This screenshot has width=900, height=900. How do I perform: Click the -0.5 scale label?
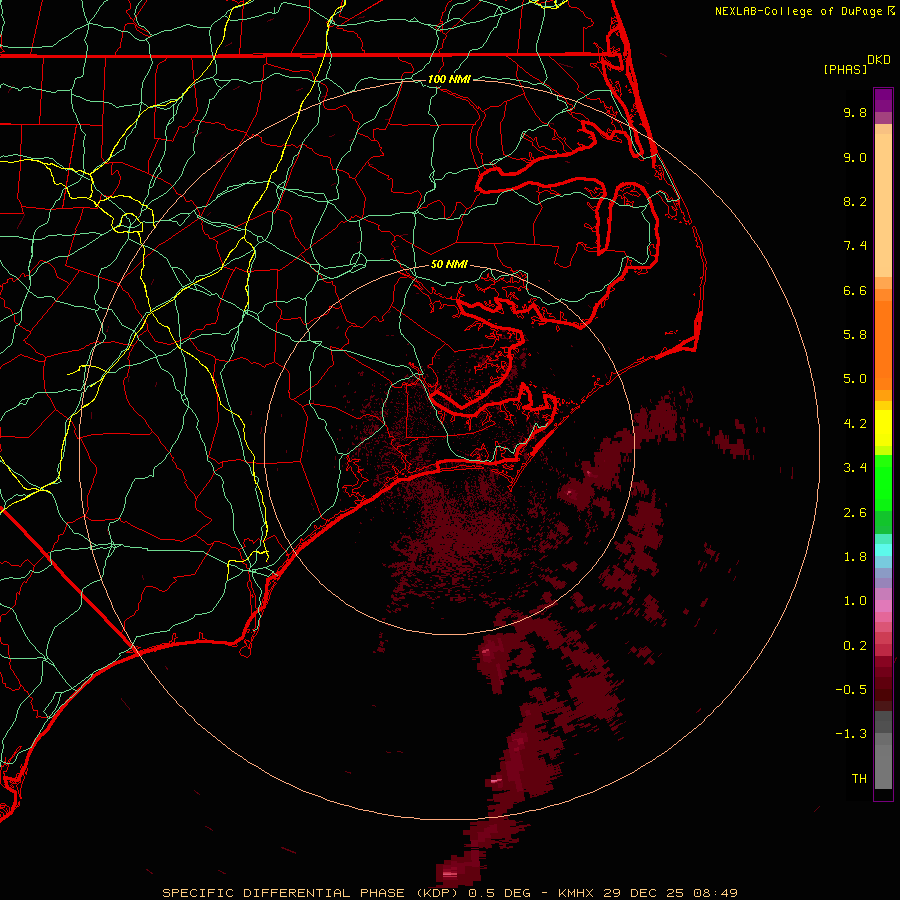851,690
